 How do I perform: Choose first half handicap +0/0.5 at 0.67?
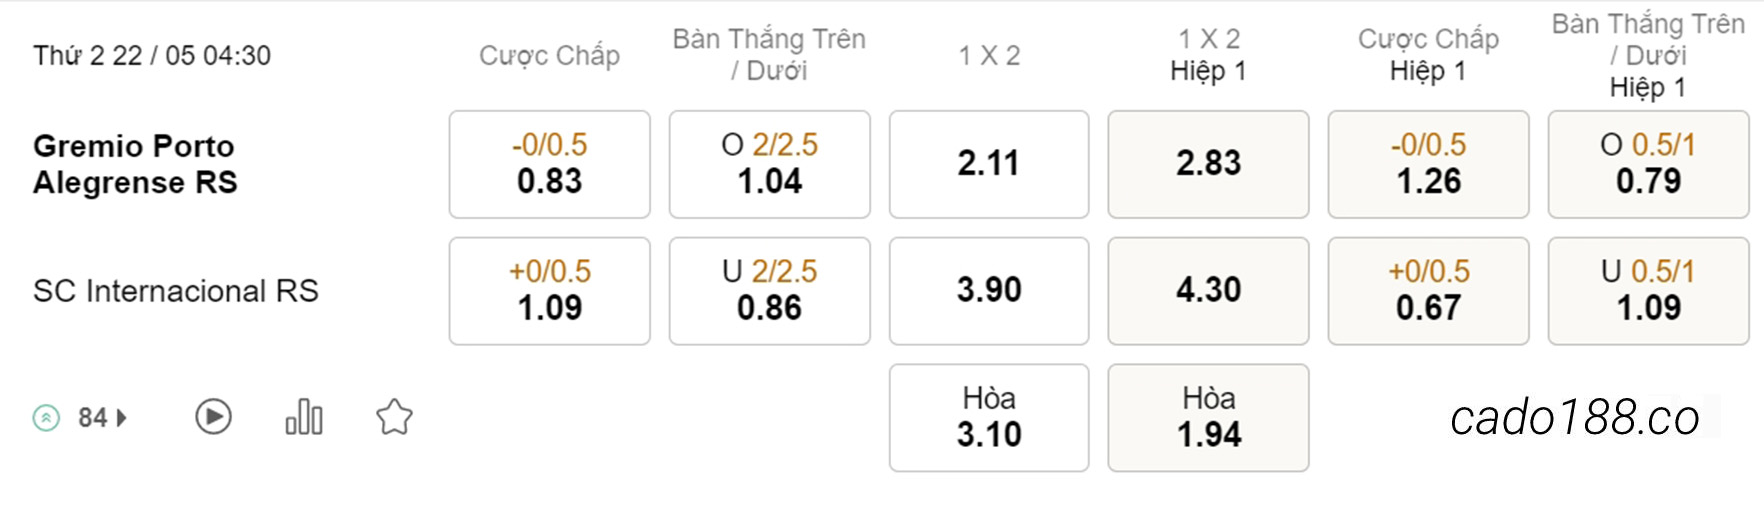click(x=1429, y=291)
